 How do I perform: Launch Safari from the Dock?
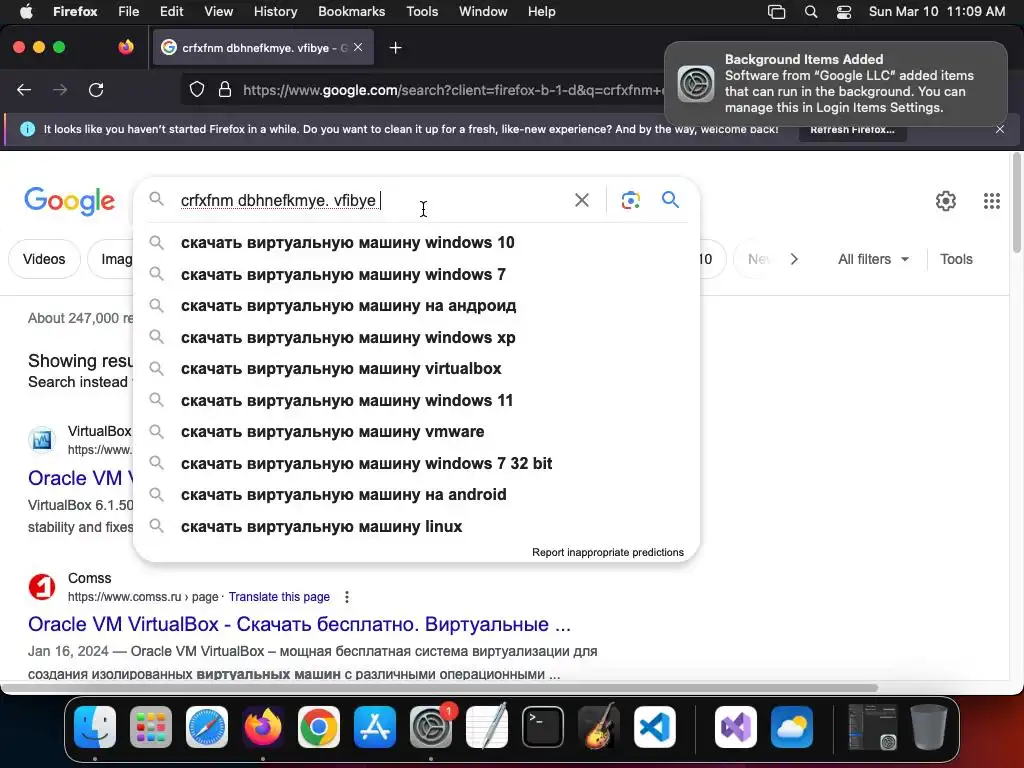(x=207, y=727)
